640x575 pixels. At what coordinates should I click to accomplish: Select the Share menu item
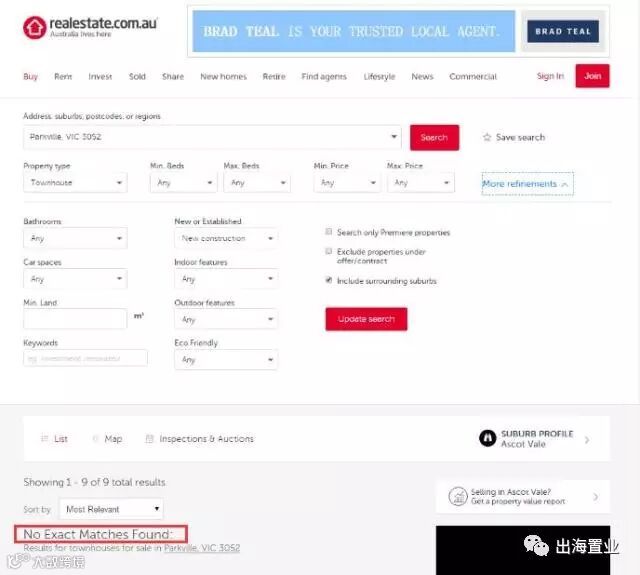[x=173, y=76]
